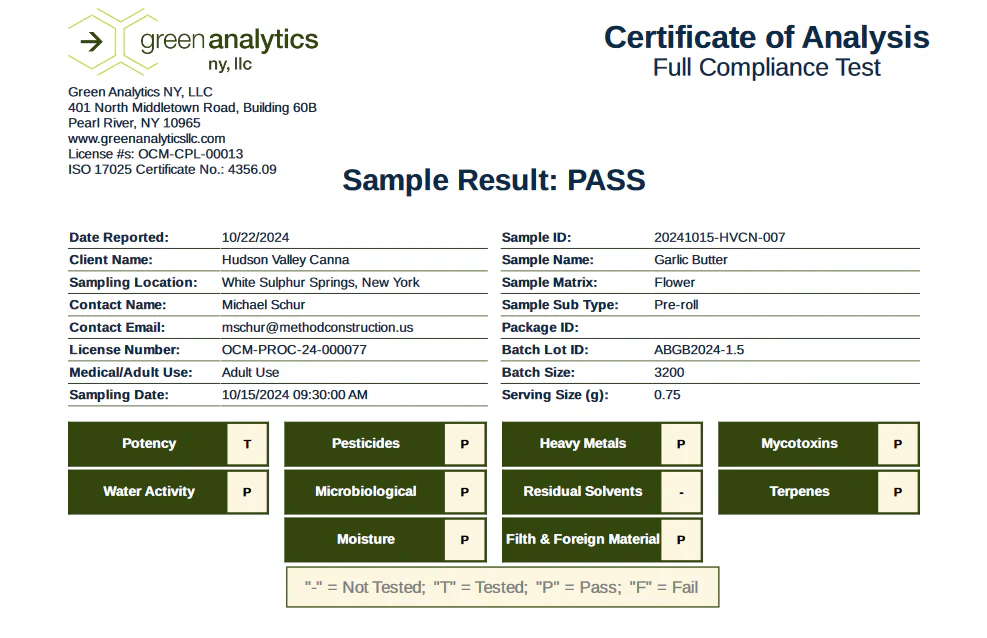Select the Residual Solvents test badge

pos(602,492)
